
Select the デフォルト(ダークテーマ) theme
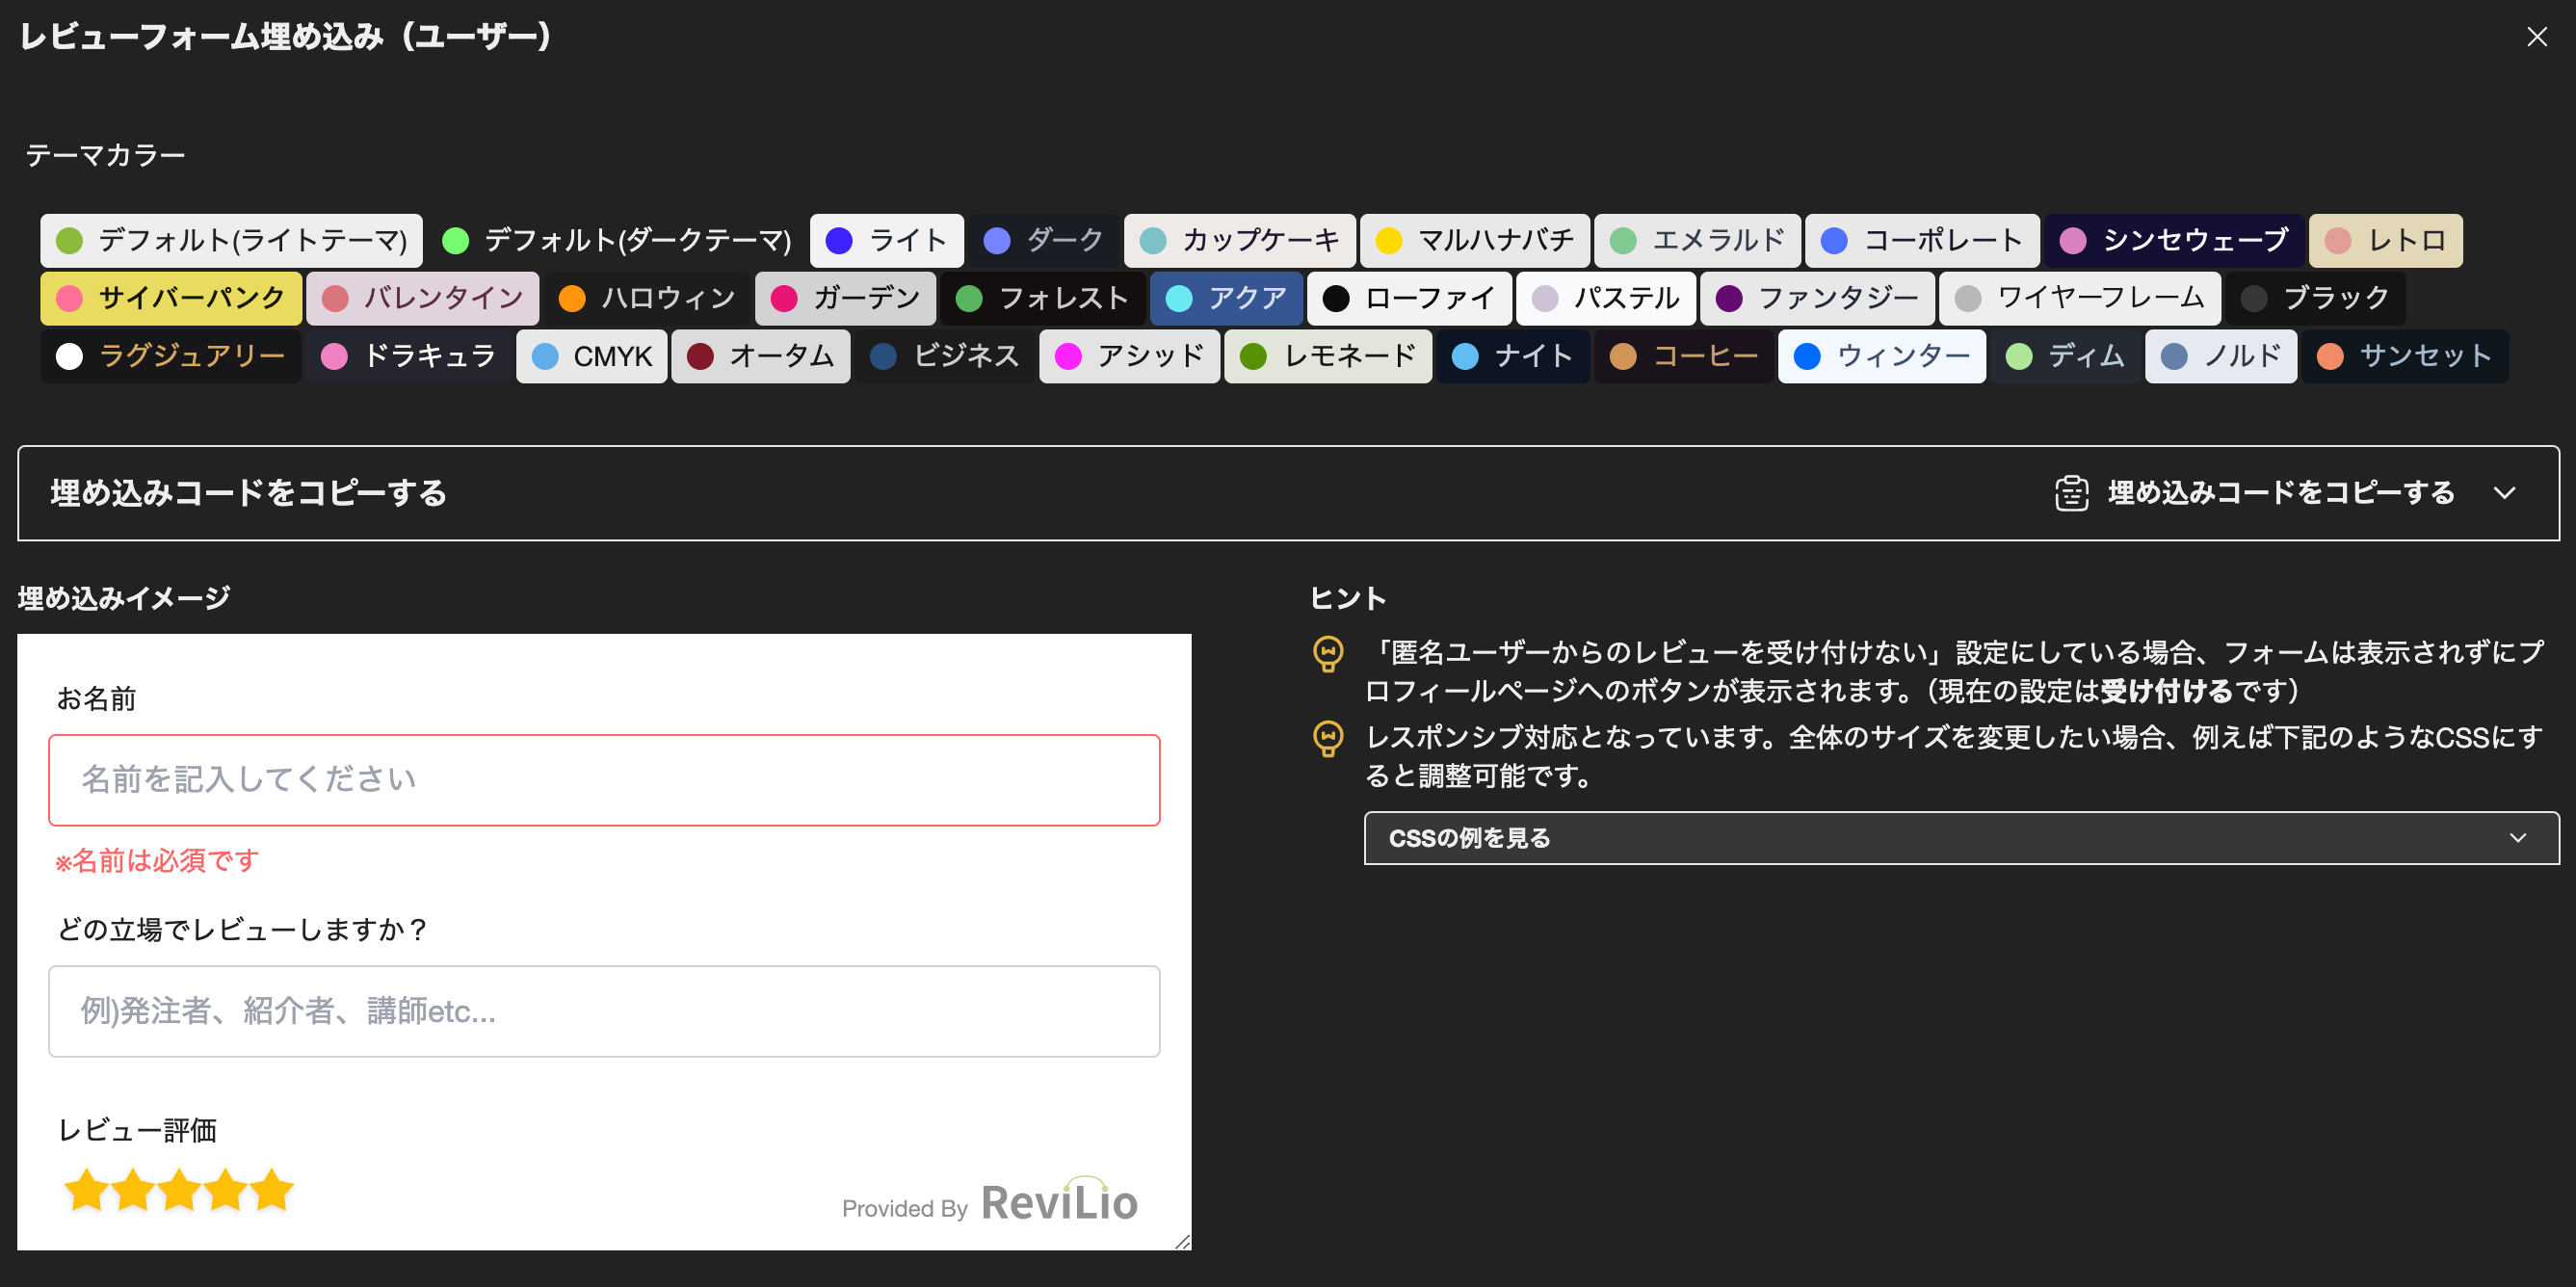616,240
